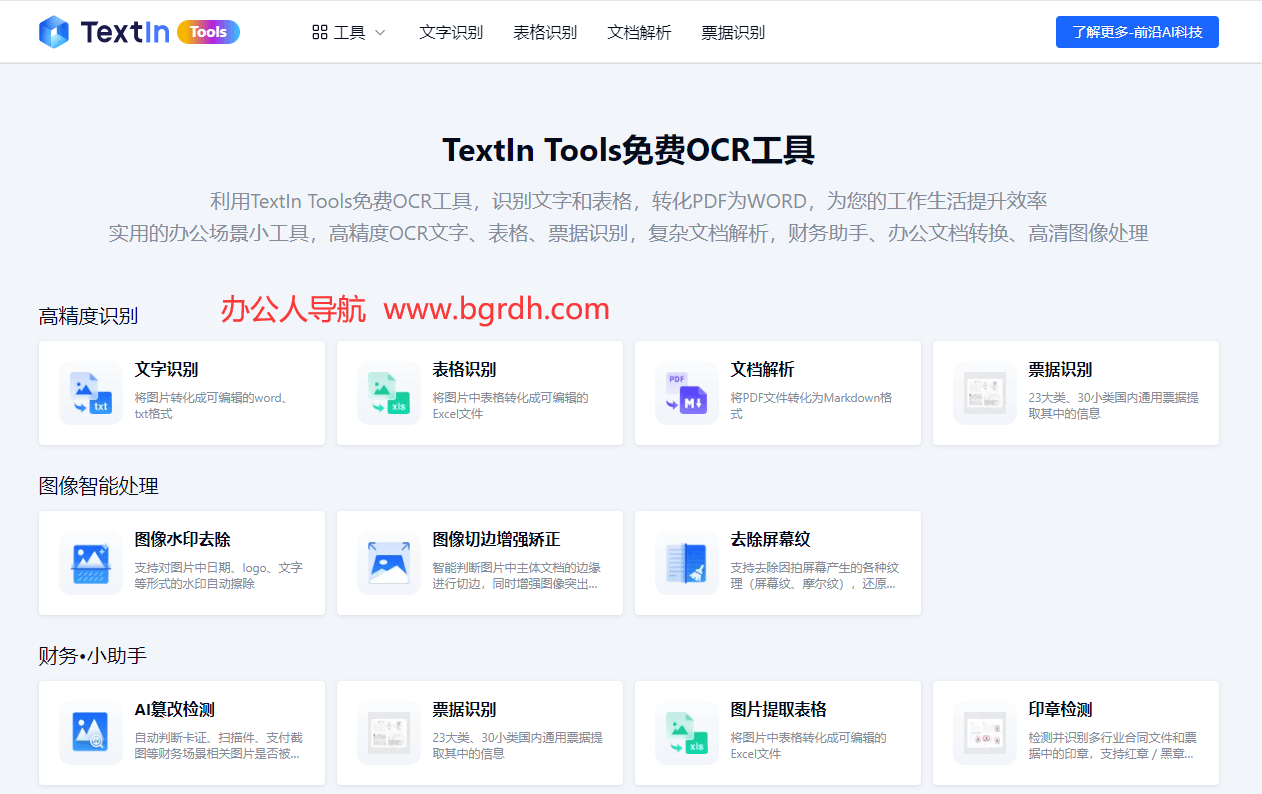Open 文字识别 from the top navigation
The height and width of the screenshot is (794, 1262).
451,31
